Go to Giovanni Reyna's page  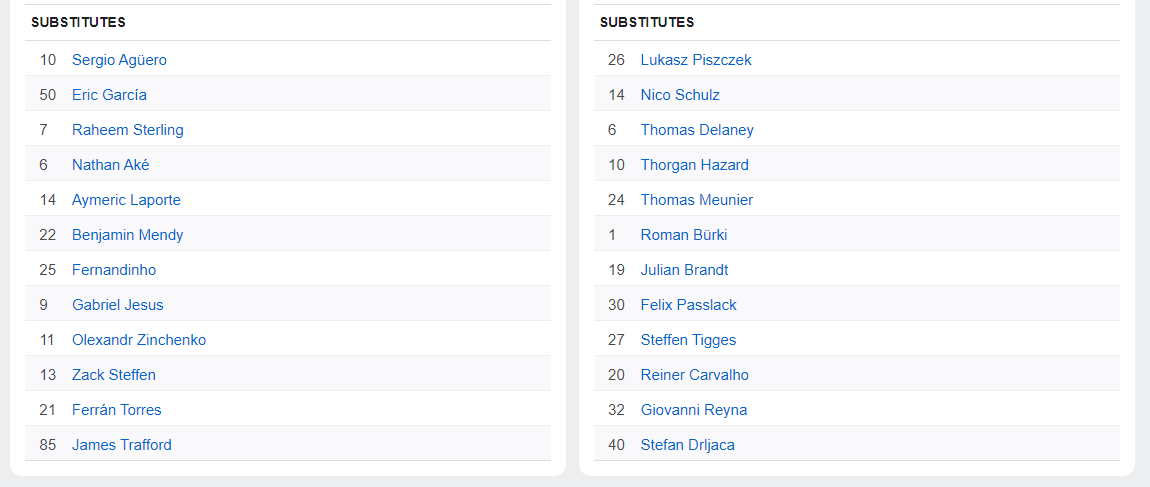coord(694,410)
